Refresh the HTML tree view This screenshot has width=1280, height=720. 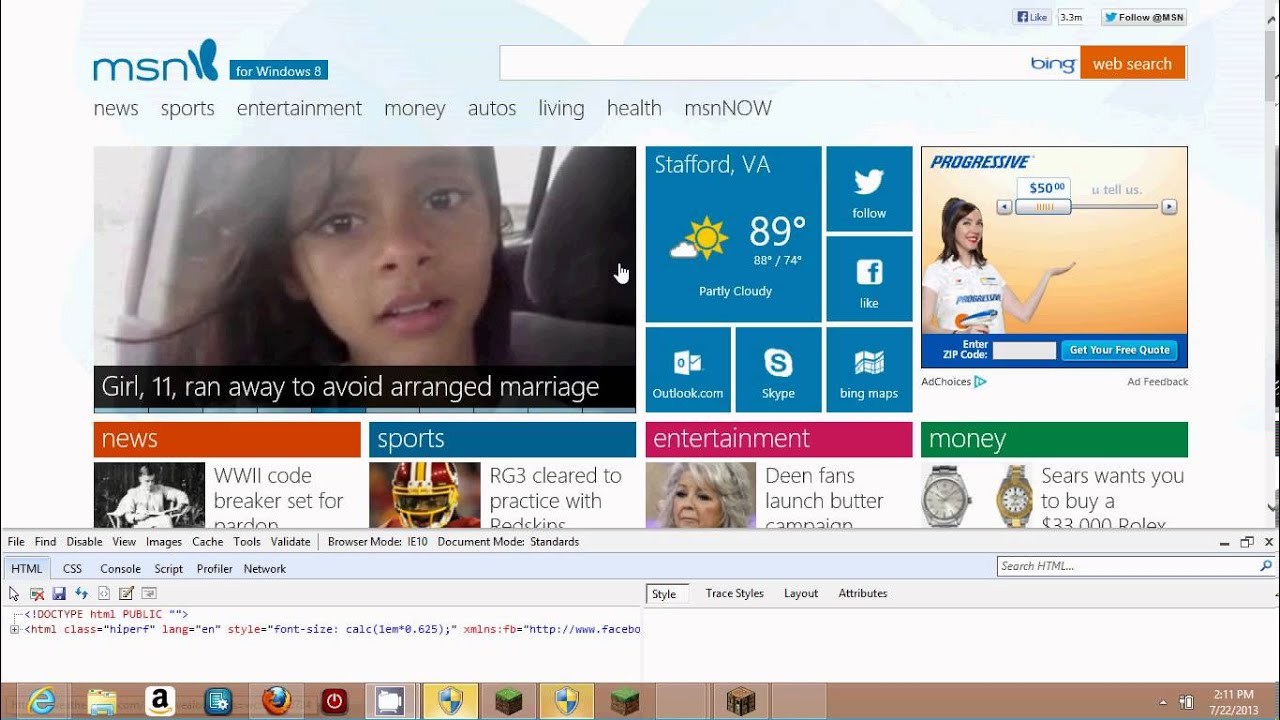(x=82, y=593)
